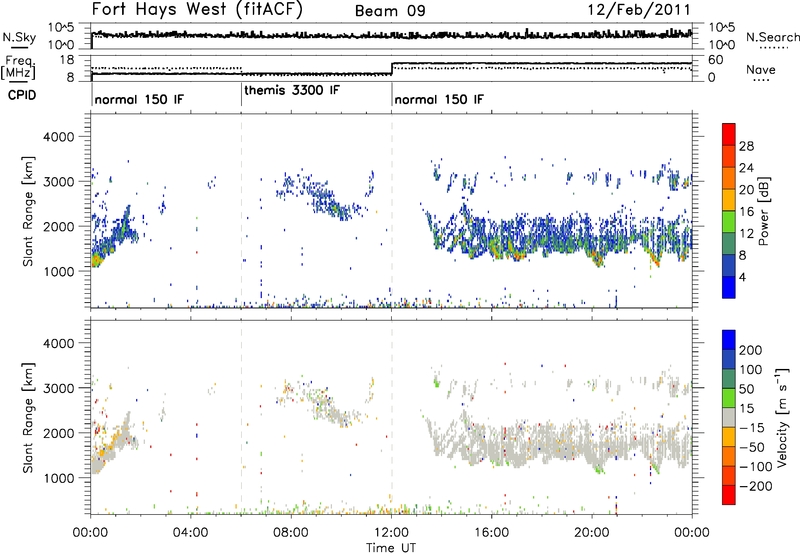This screenshot has width=800, height=554.
Task: Click the "Slant Range [km]" label of Power panel
Action: pyautogui.click(x=28, y=211)
